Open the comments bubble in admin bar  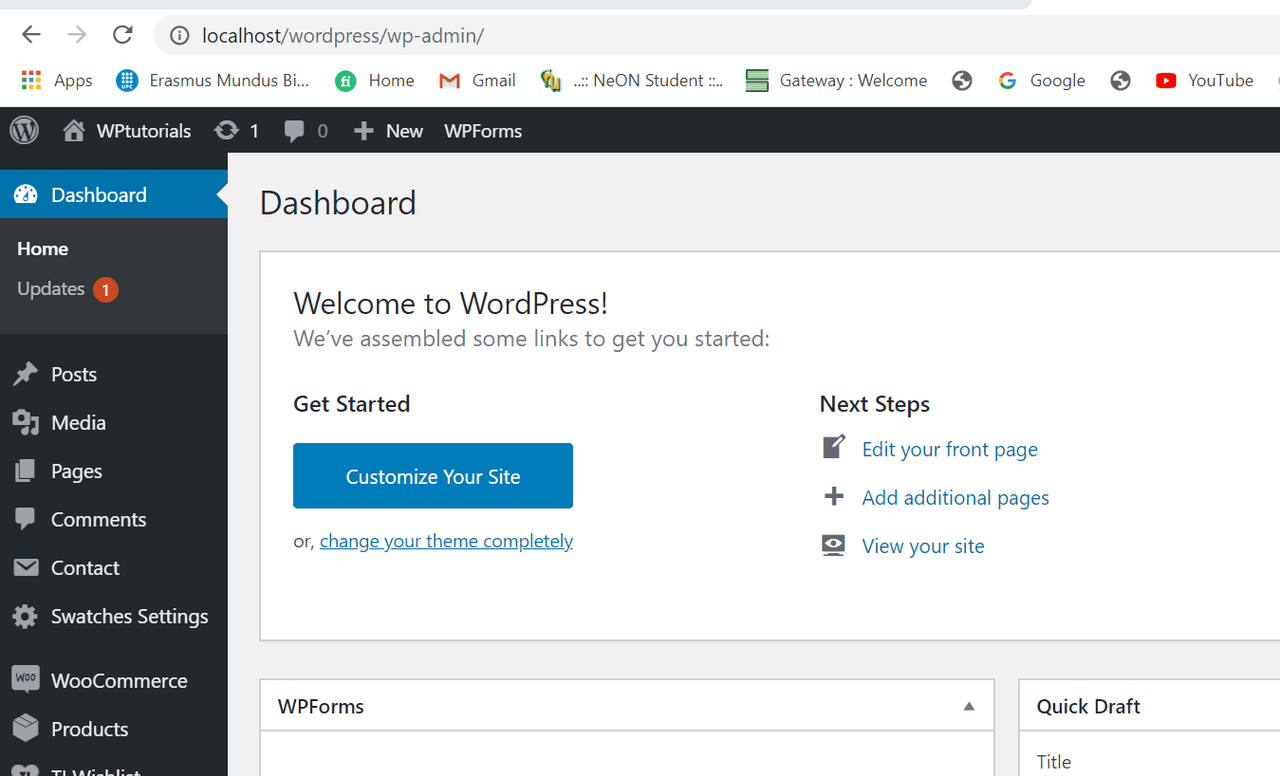click(x=294, y=131)
